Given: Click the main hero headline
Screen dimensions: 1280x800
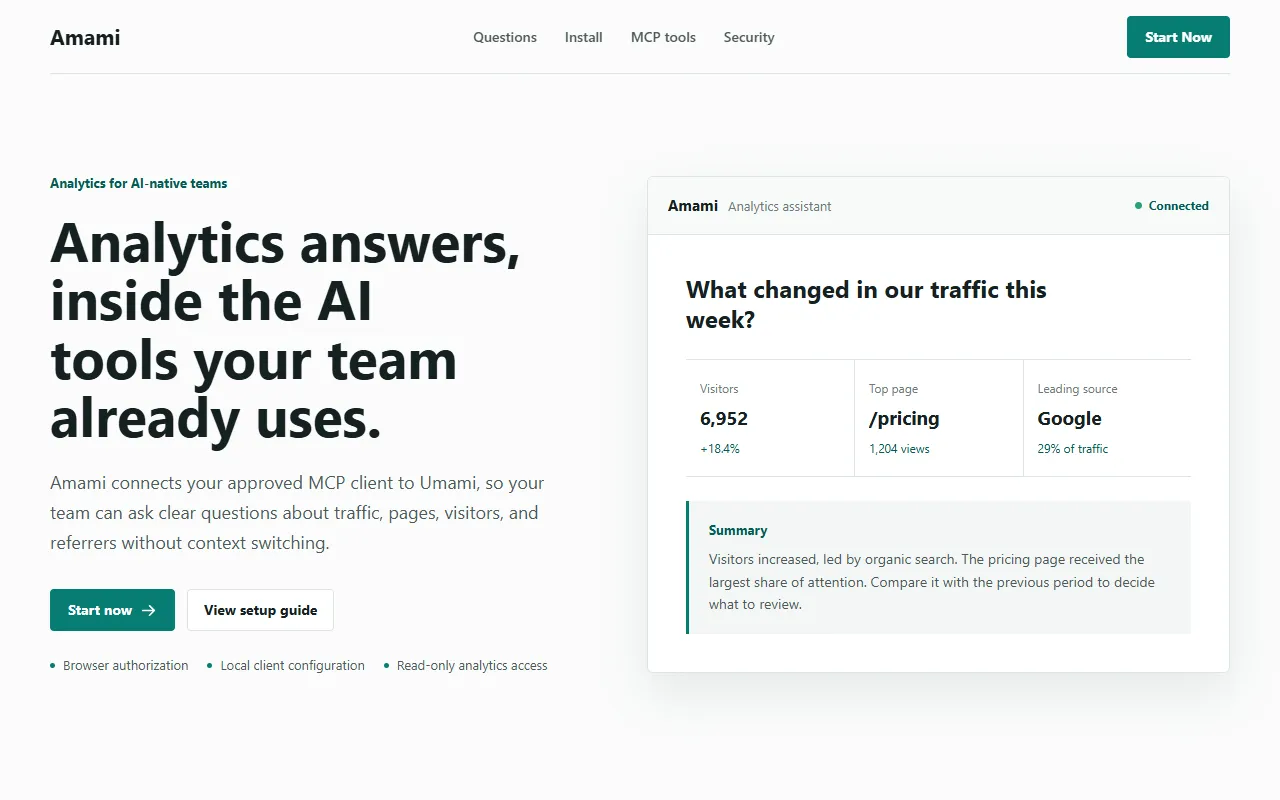Looking at the screenshot, I should pyautogui.click(x=285, y=330).
